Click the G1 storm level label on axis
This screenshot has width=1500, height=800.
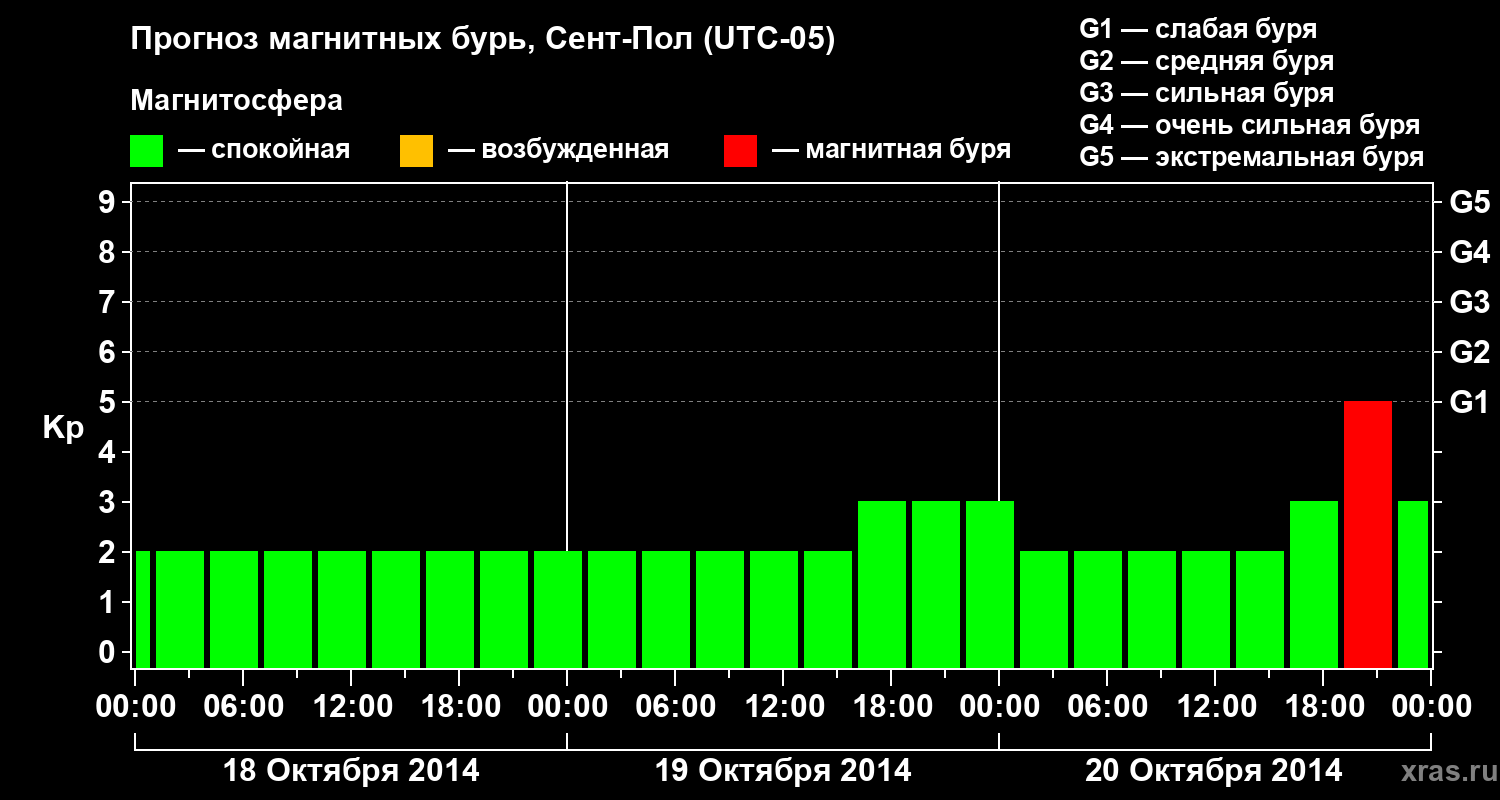pyautogui.click(x=1469, y=402)
